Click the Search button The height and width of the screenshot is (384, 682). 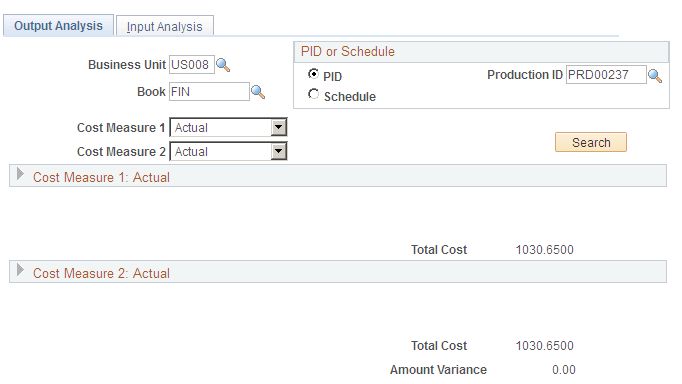point(591,142)
